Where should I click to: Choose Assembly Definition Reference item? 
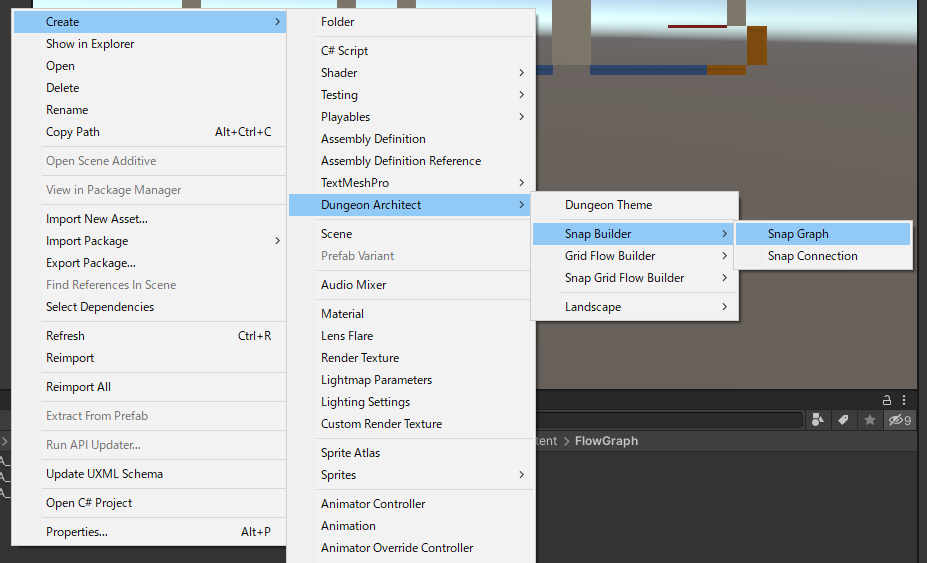point(410,160)
